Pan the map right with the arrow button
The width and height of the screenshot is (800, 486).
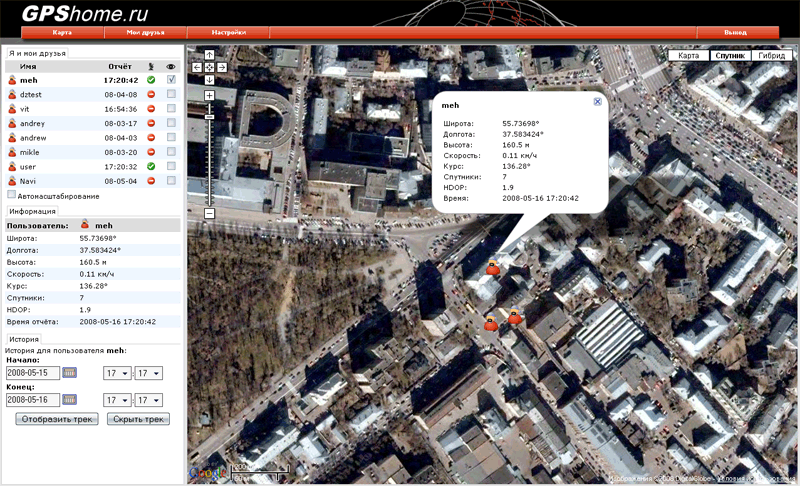pyautogui.click(x=222, y=67)
